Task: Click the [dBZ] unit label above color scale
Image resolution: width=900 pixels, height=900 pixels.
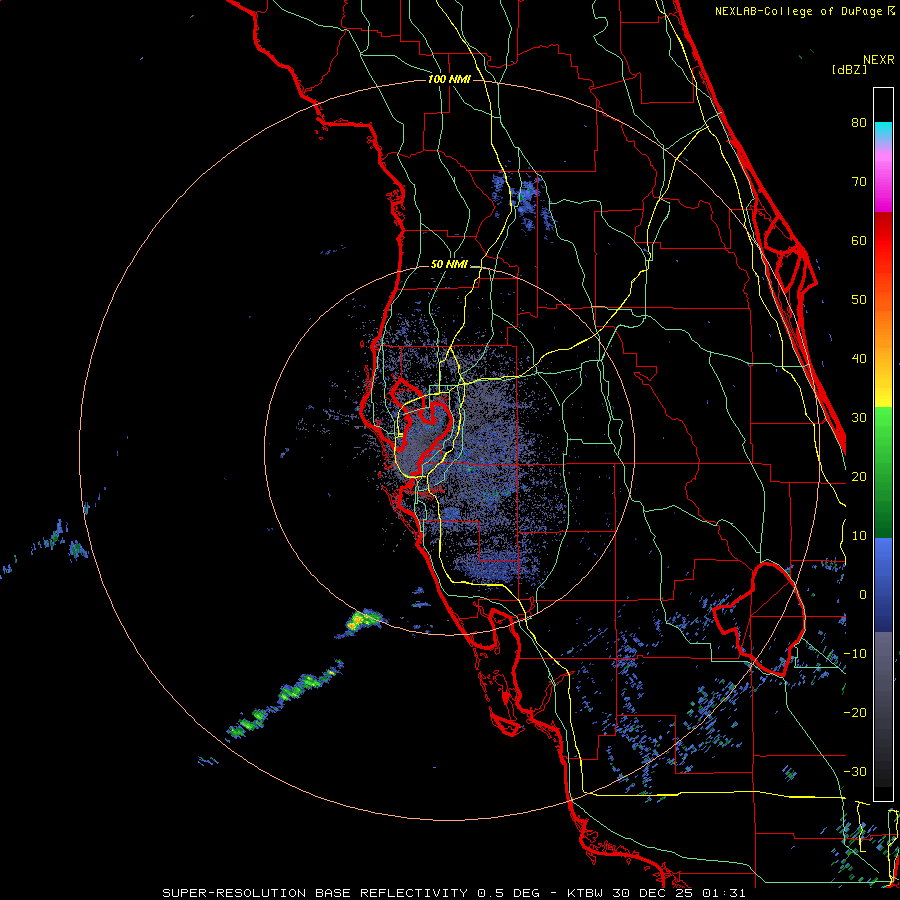Action: click(849, 69)
